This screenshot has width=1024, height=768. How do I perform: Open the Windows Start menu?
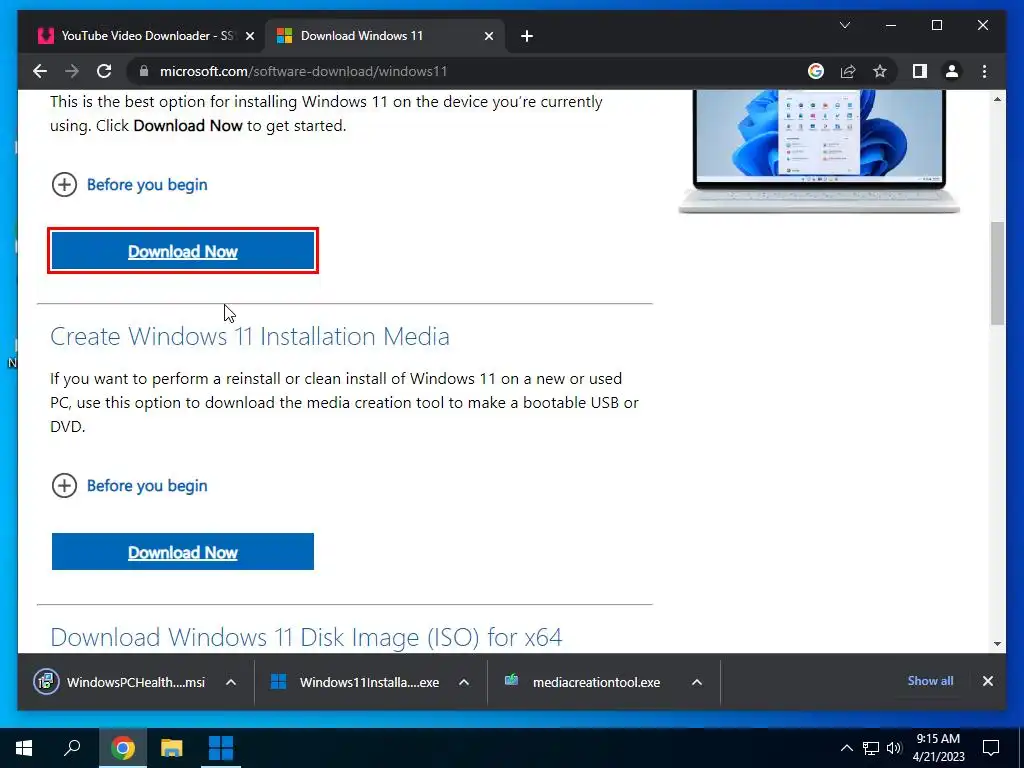(24, 748)
